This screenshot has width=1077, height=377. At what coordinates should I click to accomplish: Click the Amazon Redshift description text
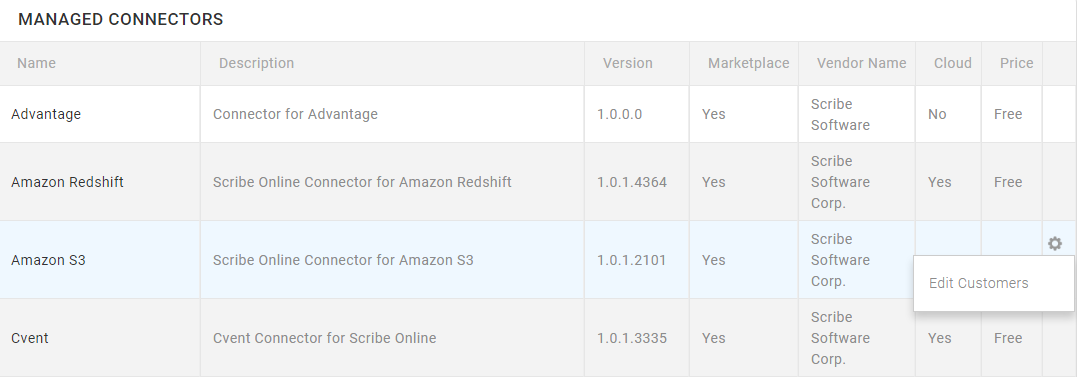click(362, 182)
